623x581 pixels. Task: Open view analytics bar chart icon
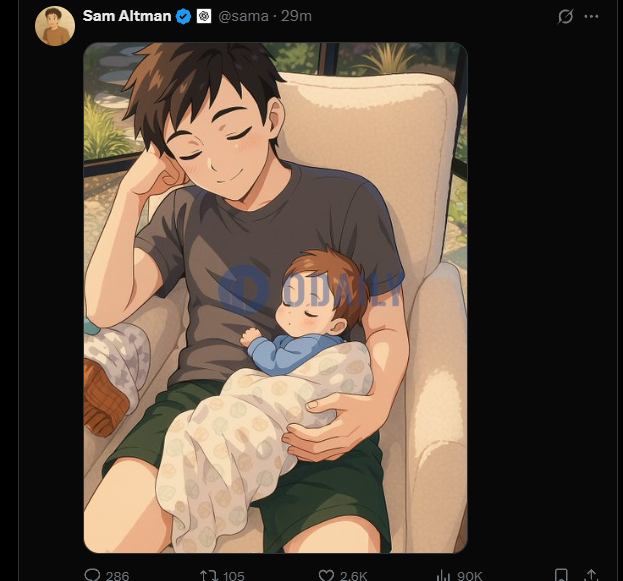[x=443, y=575]
